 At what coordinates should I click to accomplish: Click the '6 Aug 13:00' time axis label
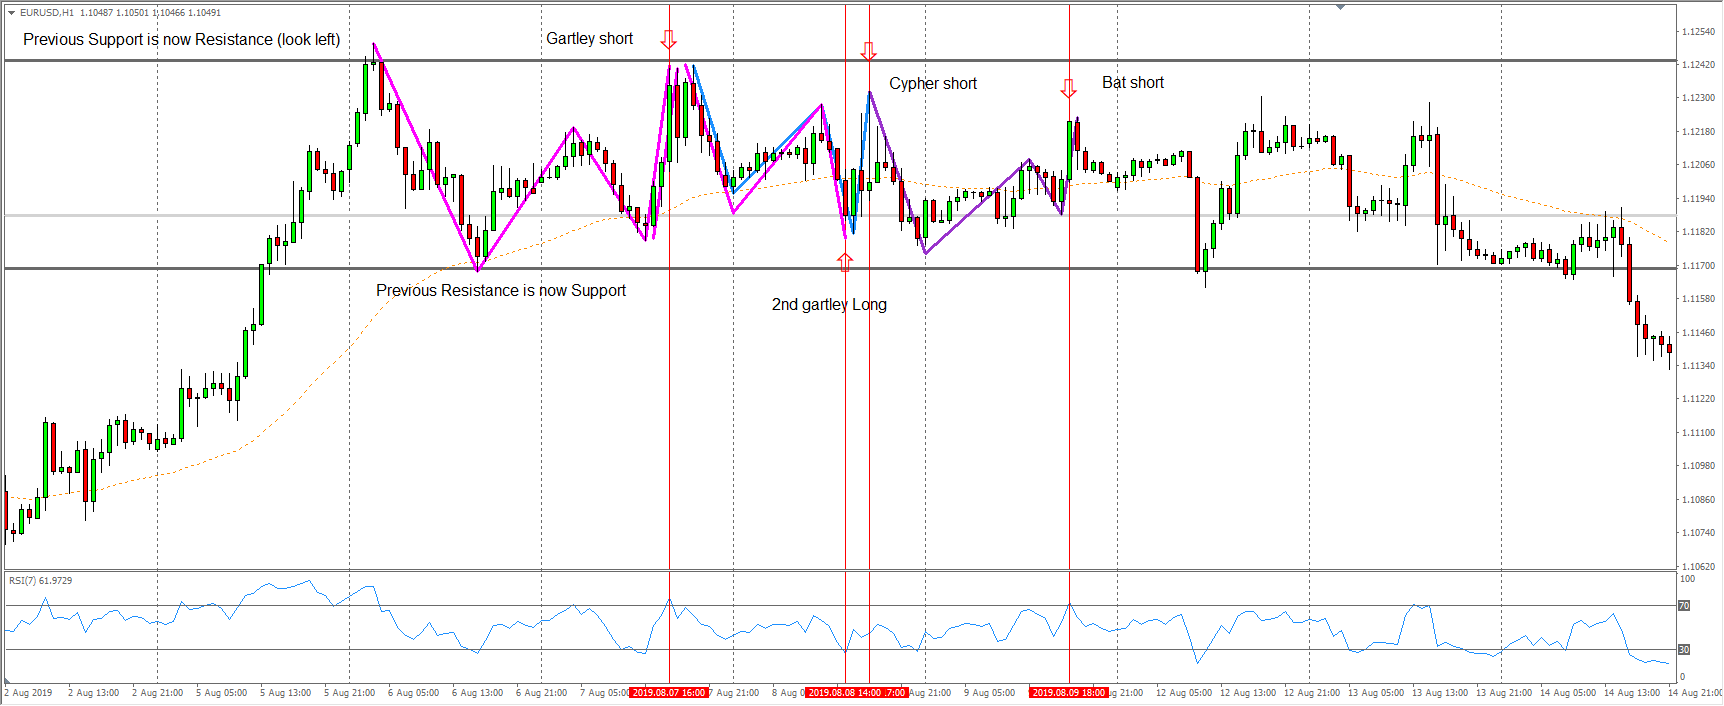(x=478, y=693)
